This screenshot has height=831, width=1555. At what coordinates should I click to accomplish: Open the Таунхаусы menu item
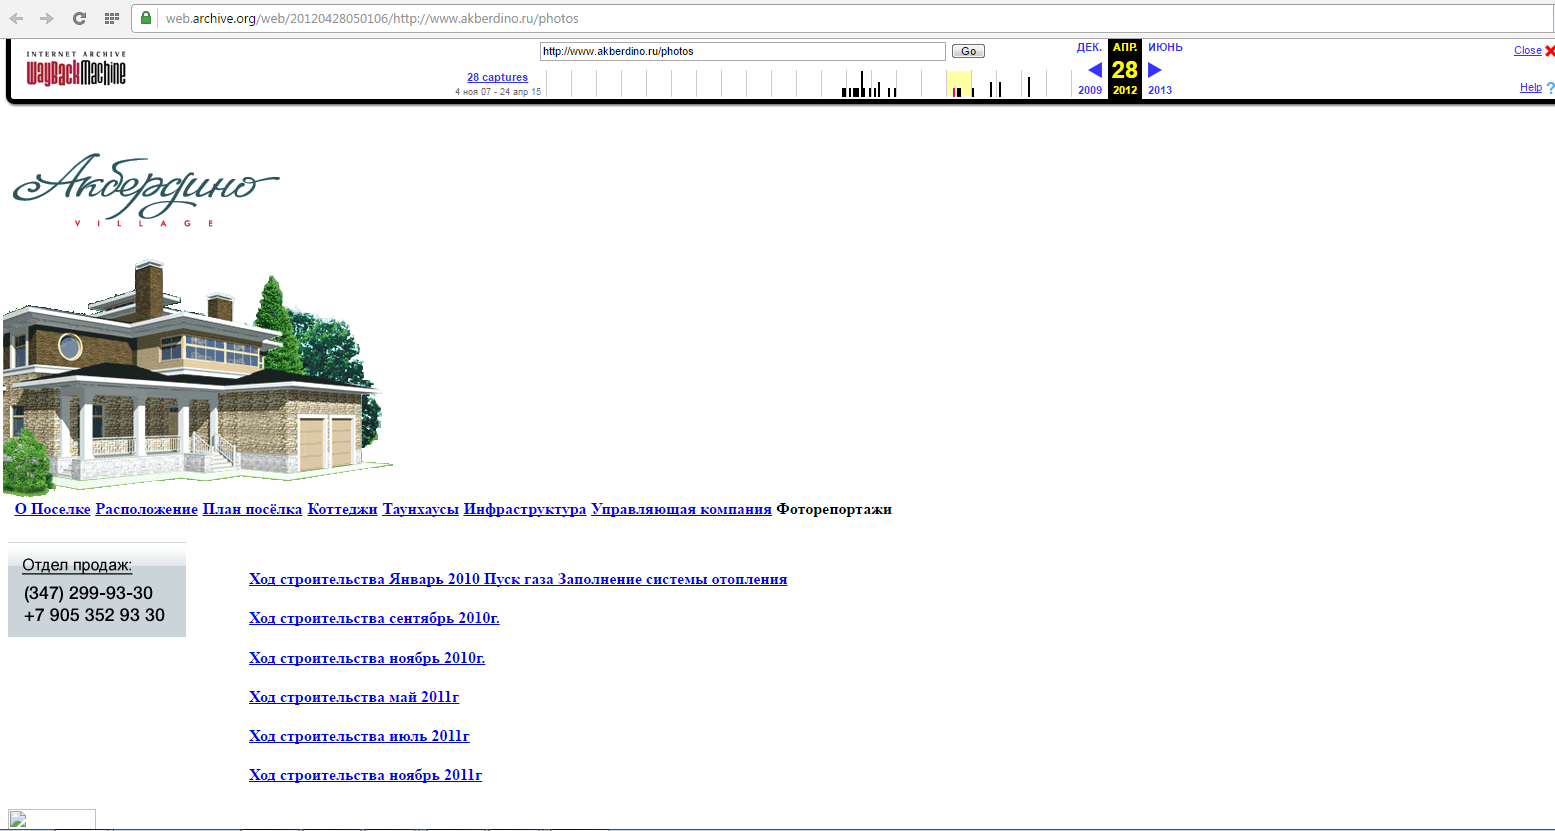point(421,509)
